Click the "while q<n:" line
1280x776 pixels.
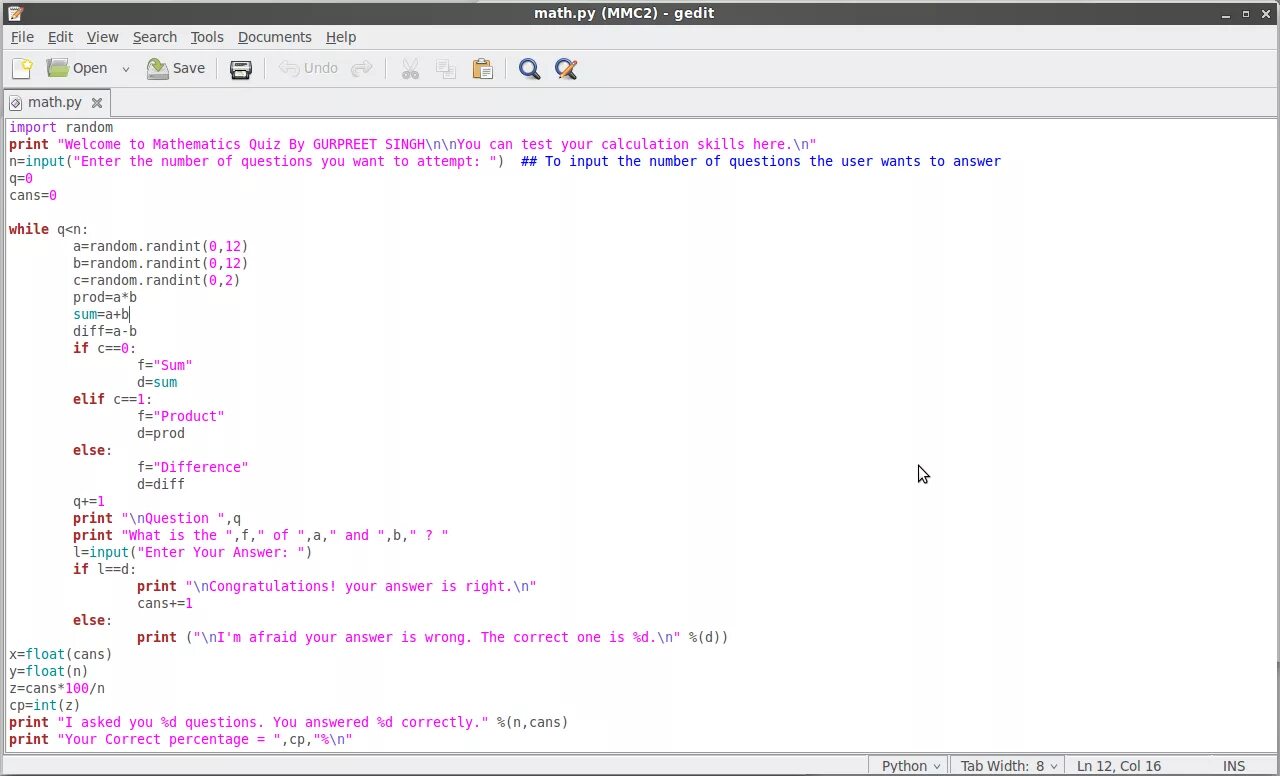pos(48,229)
